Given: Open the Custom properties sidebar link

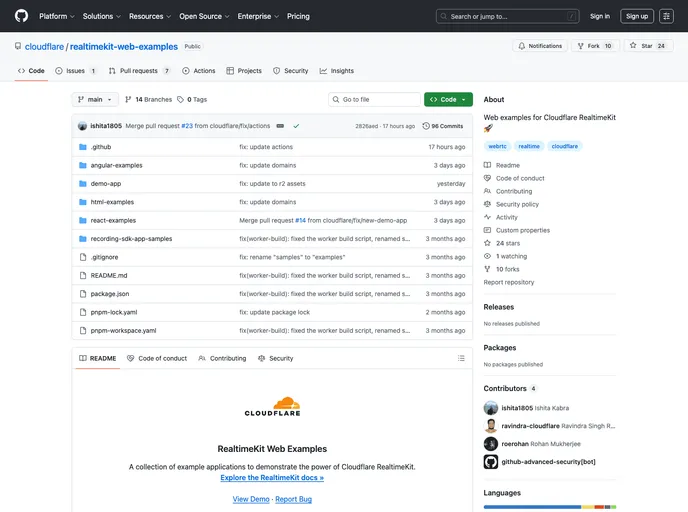Looking at the screenshot, I should coord(522,230).
